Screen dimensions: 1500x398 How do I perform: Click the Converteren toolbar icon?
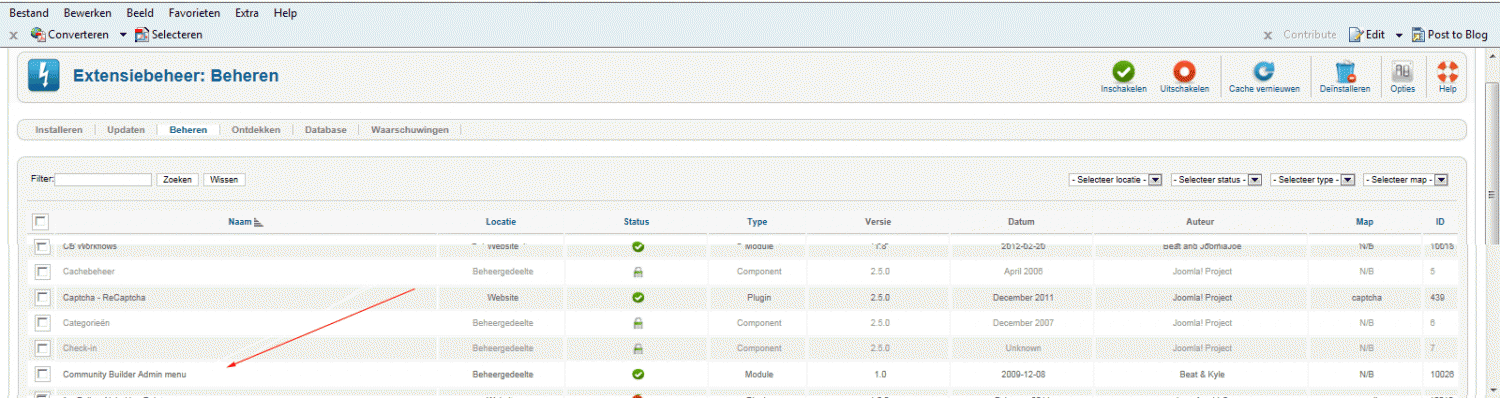39,34
